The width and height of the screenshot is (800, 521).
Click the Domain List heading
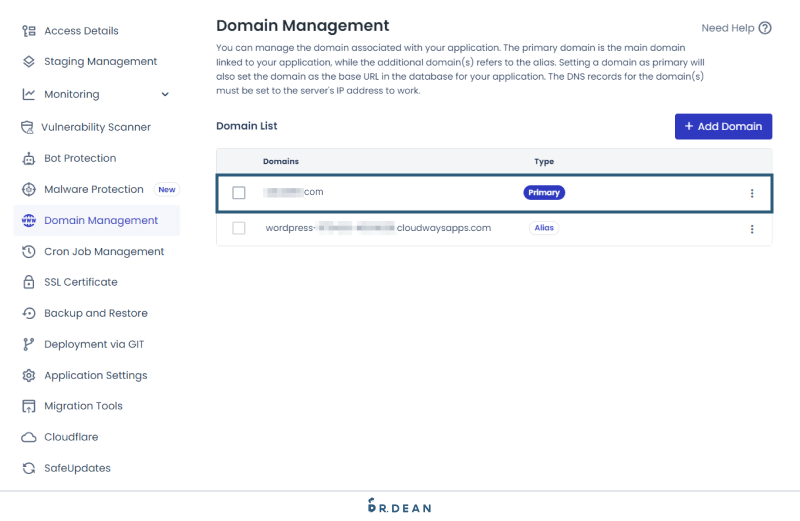coord(246,126)
